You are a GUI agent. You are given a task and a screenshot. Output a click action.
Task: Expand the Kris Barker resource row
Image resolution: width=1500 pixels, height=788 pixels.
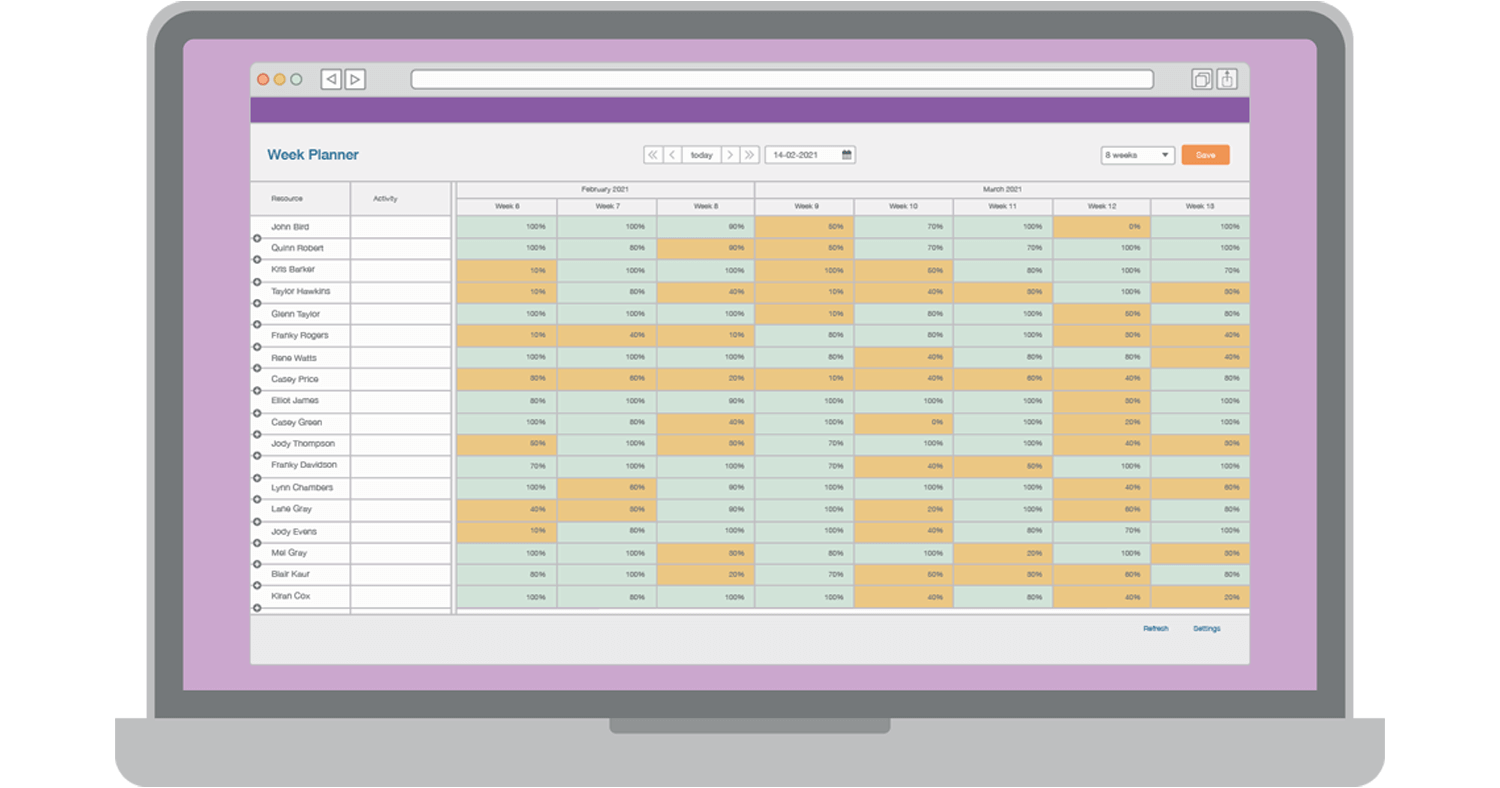click(x=257, y=281)
